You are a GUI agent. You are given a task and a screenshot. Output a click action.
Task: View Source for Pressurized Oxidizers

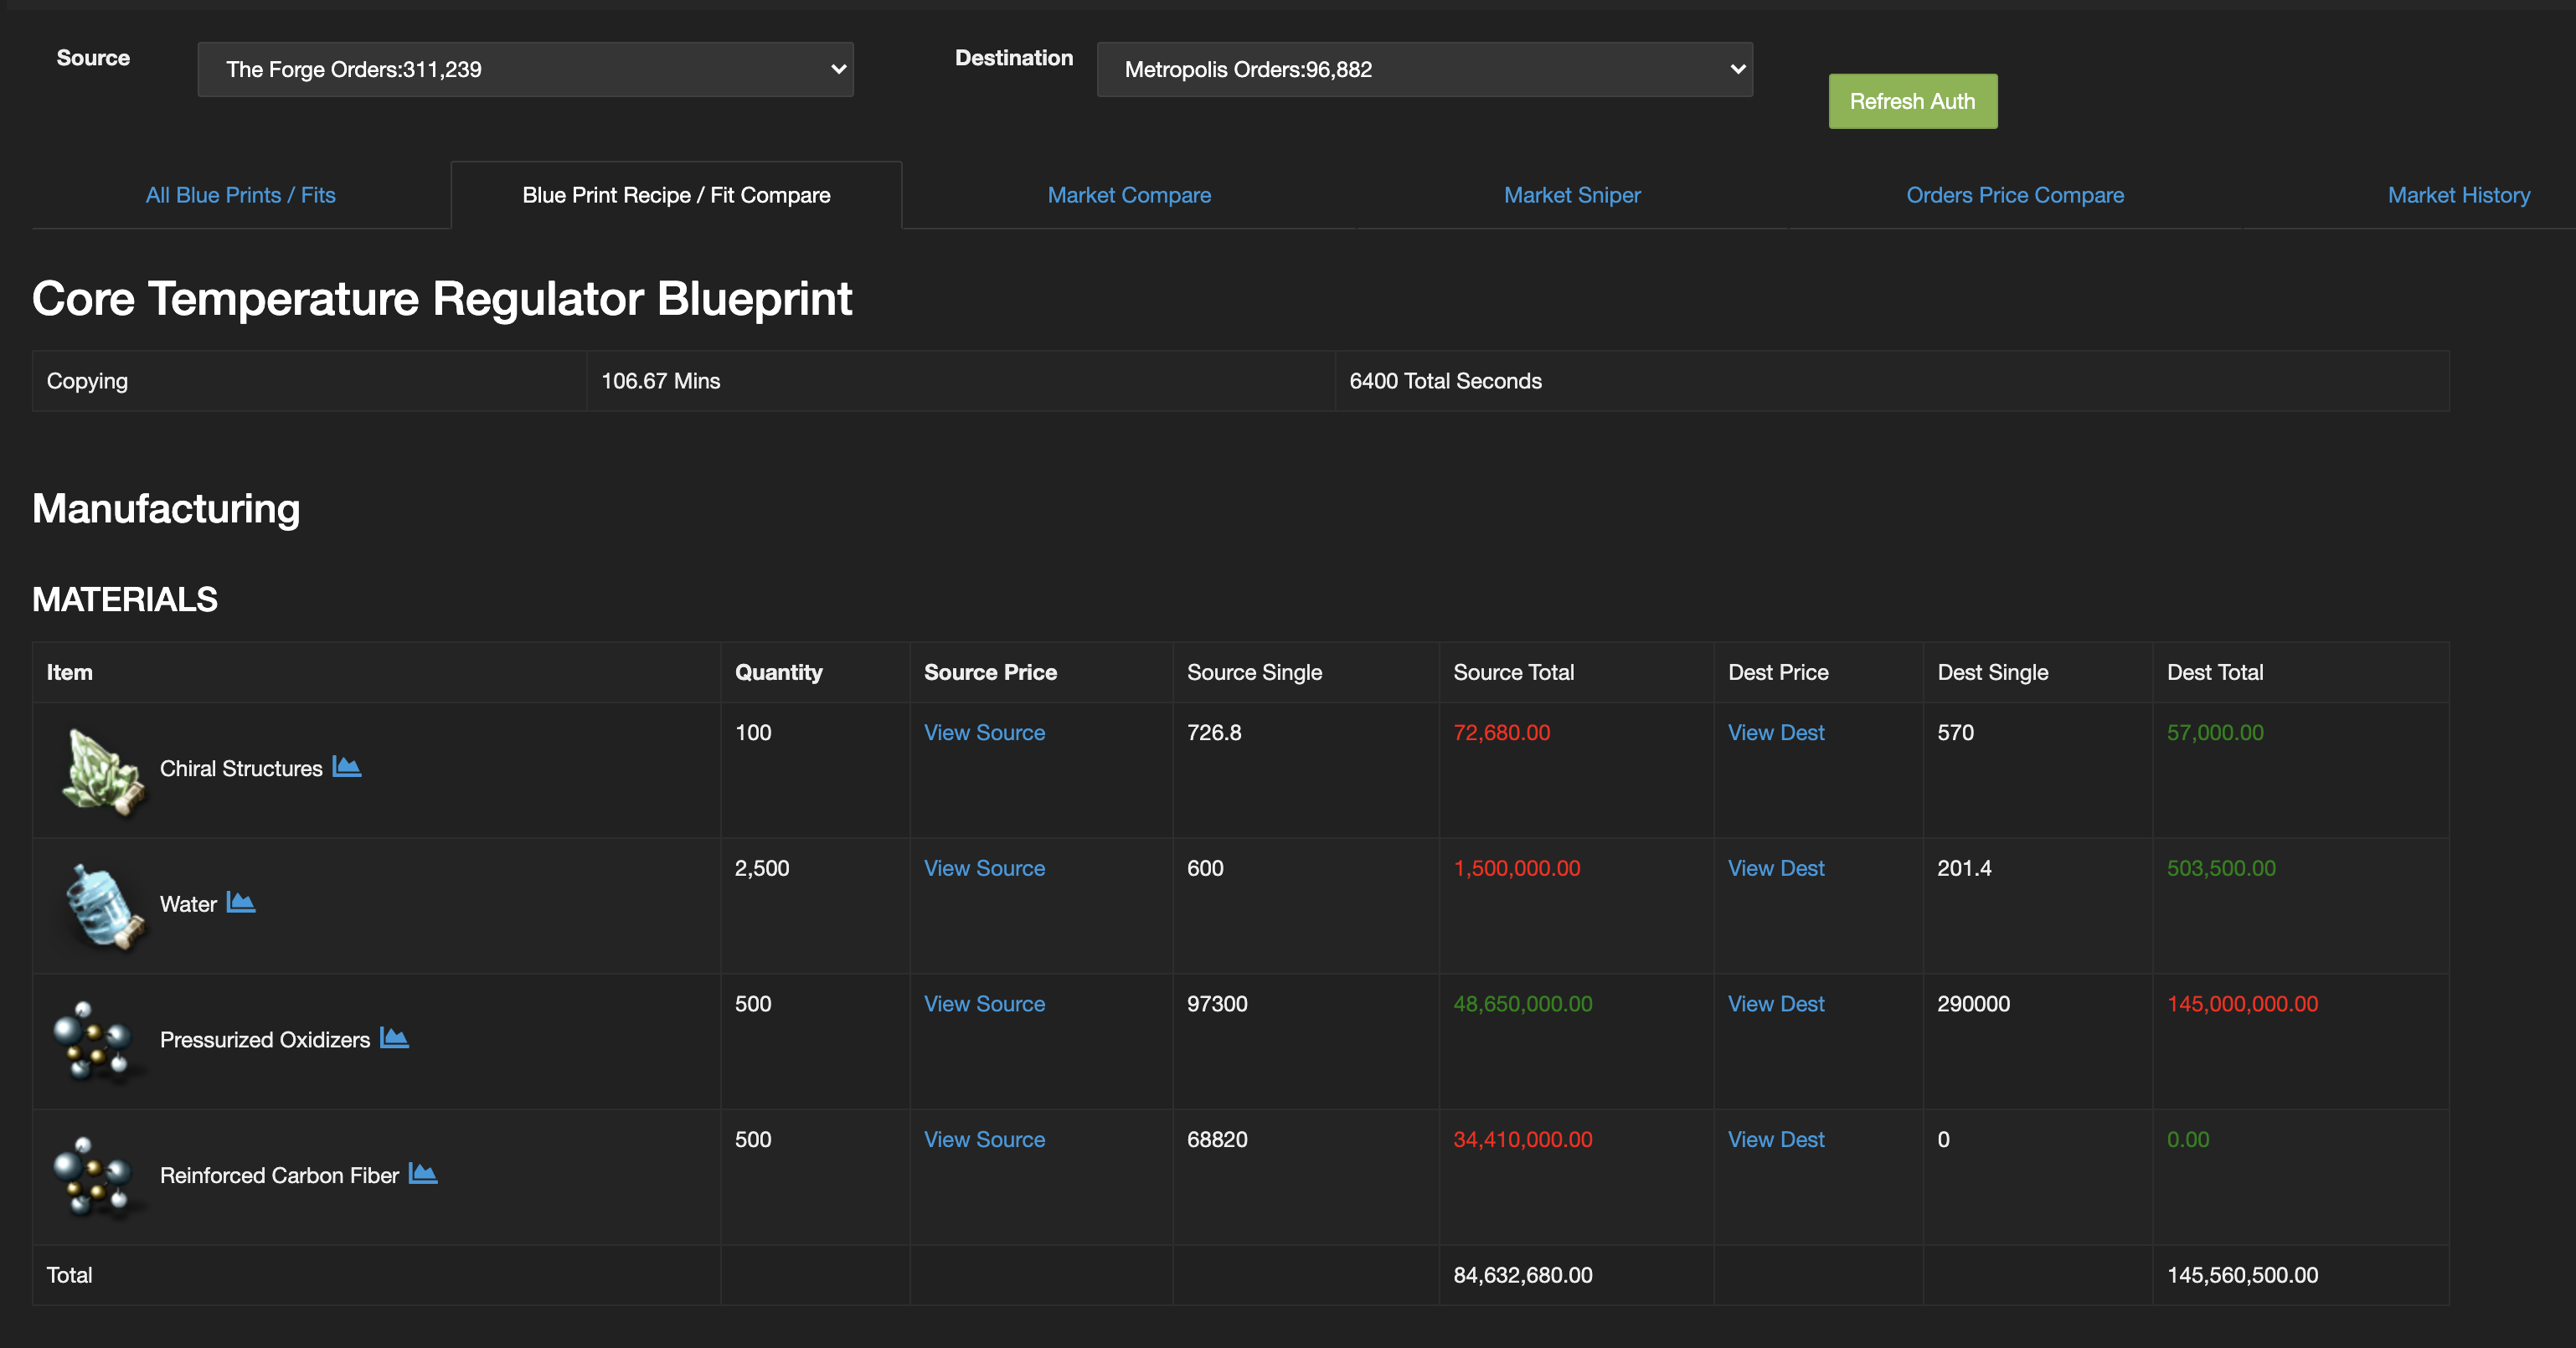click(984, 1004)
